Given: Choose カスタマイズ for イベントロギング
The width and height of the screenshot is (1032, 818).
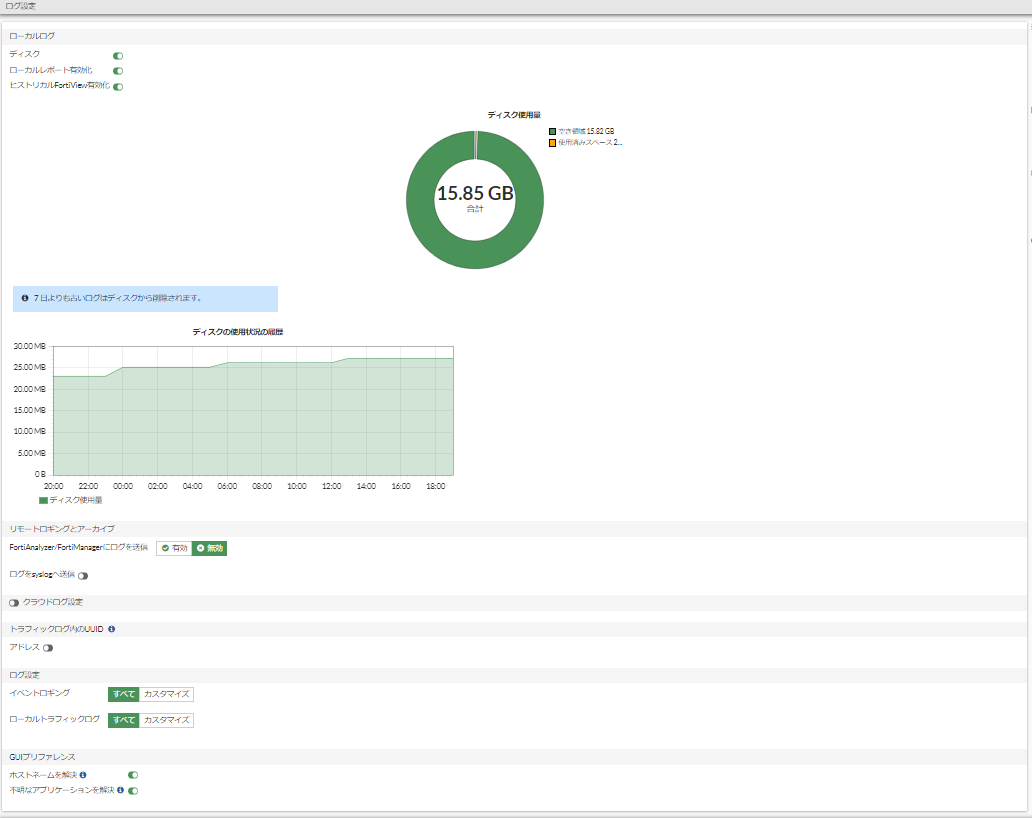Looking at the screenshot, I should point(167,694).
